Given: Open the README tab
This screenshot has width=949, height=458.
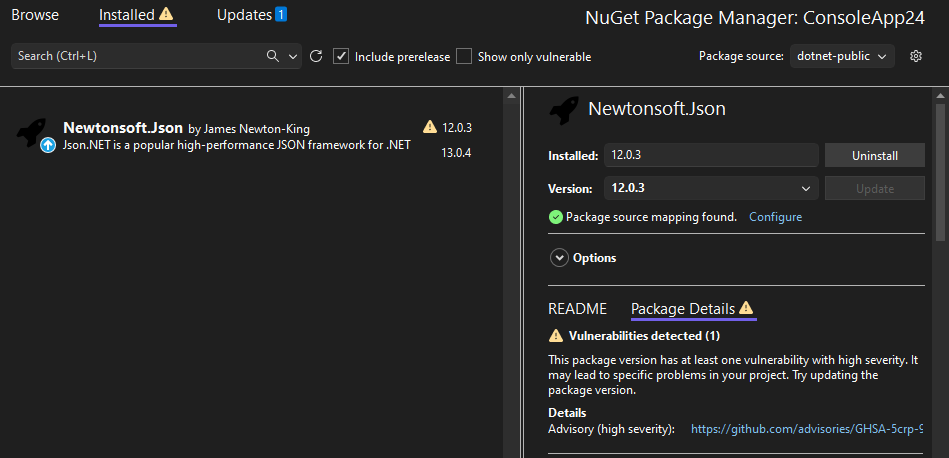Looking at the screenshot, I should pos(577,309).
